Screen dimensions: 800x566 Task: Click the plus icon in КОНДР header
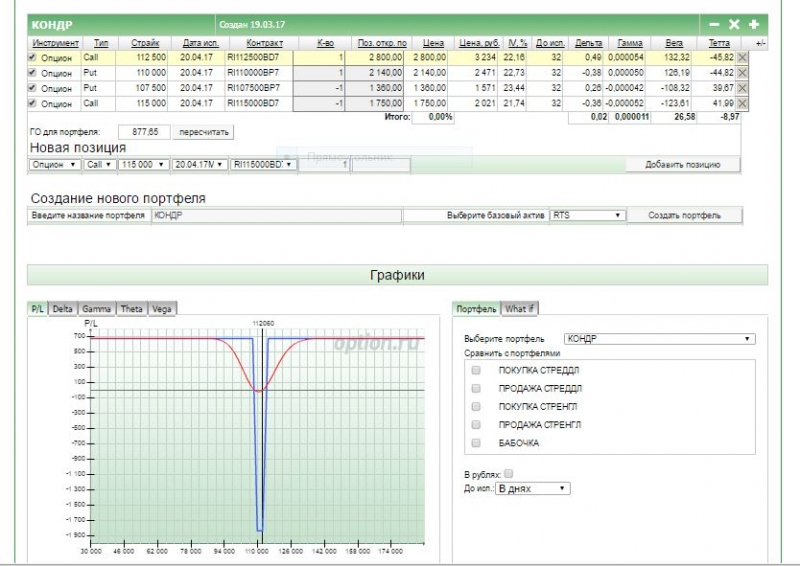754,24
